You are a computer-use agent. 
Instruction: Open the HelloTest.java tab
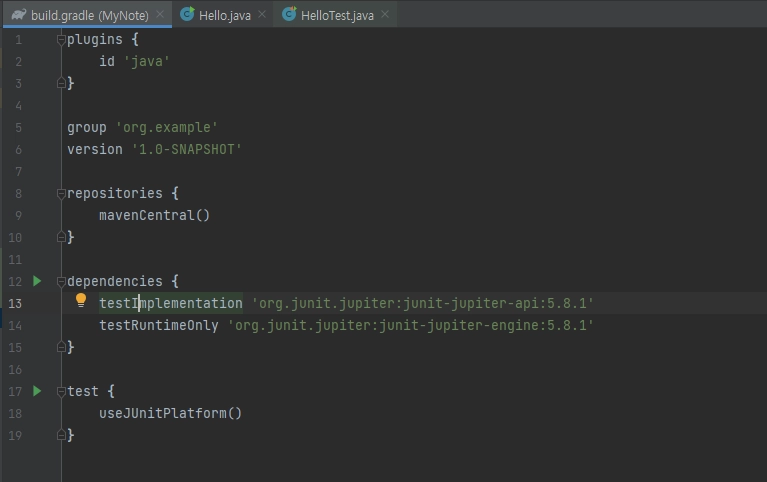337,15
